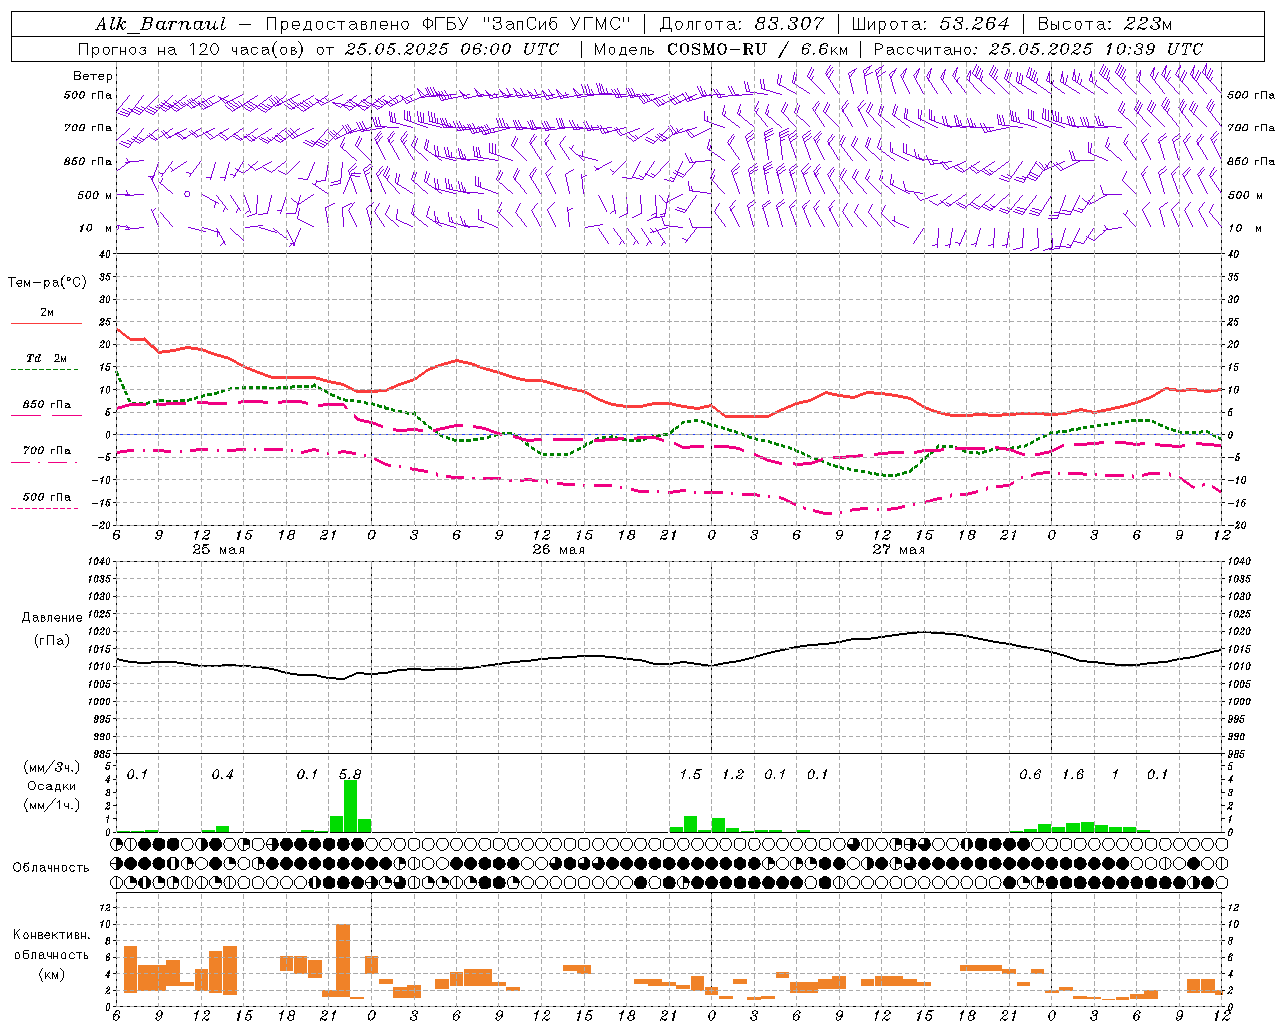Click the 5.8 precipitation total value
The width and height of the screenshot is (1280, 1024).
pyautogui.click(x=350, y=774)
